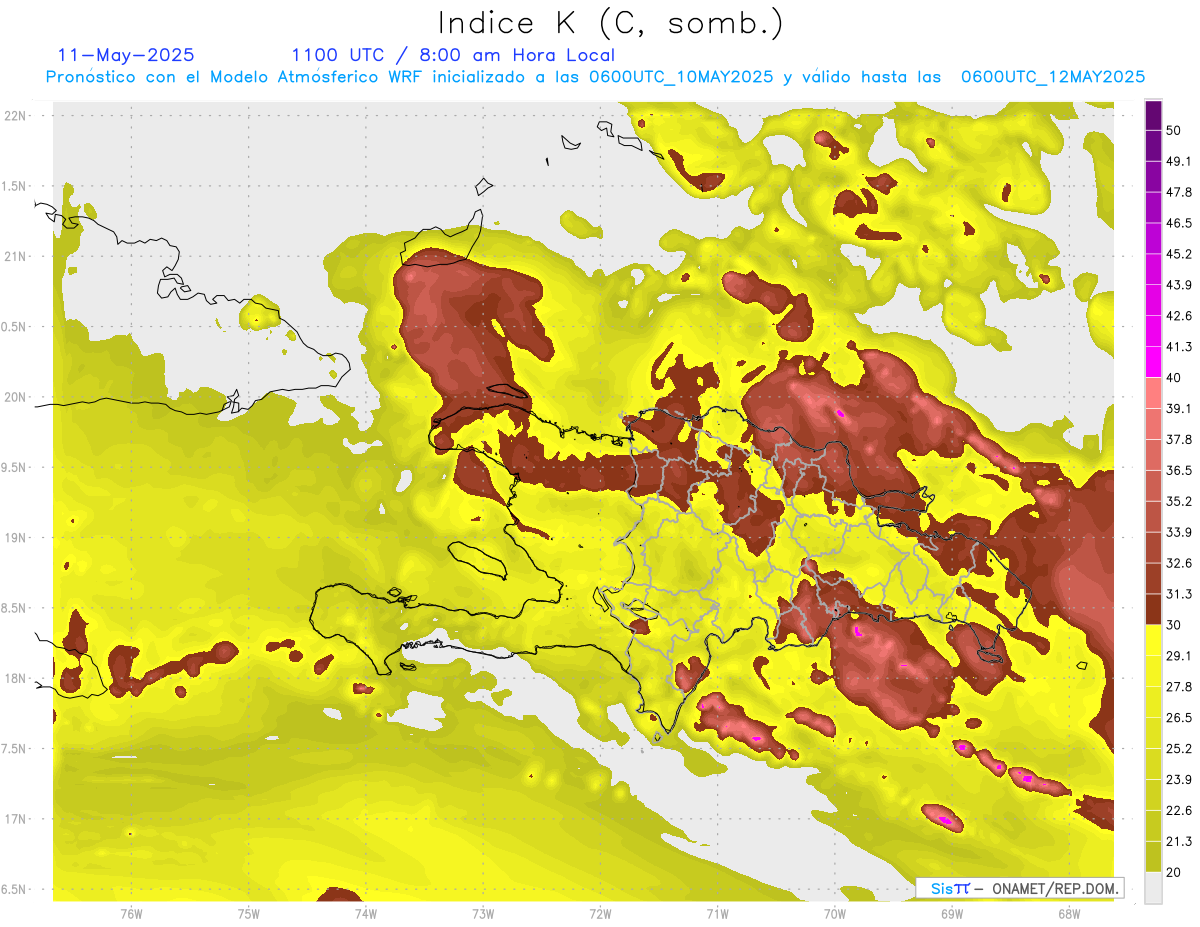
Task: Click the "21N" latitude label
Action: click(16, 256)
